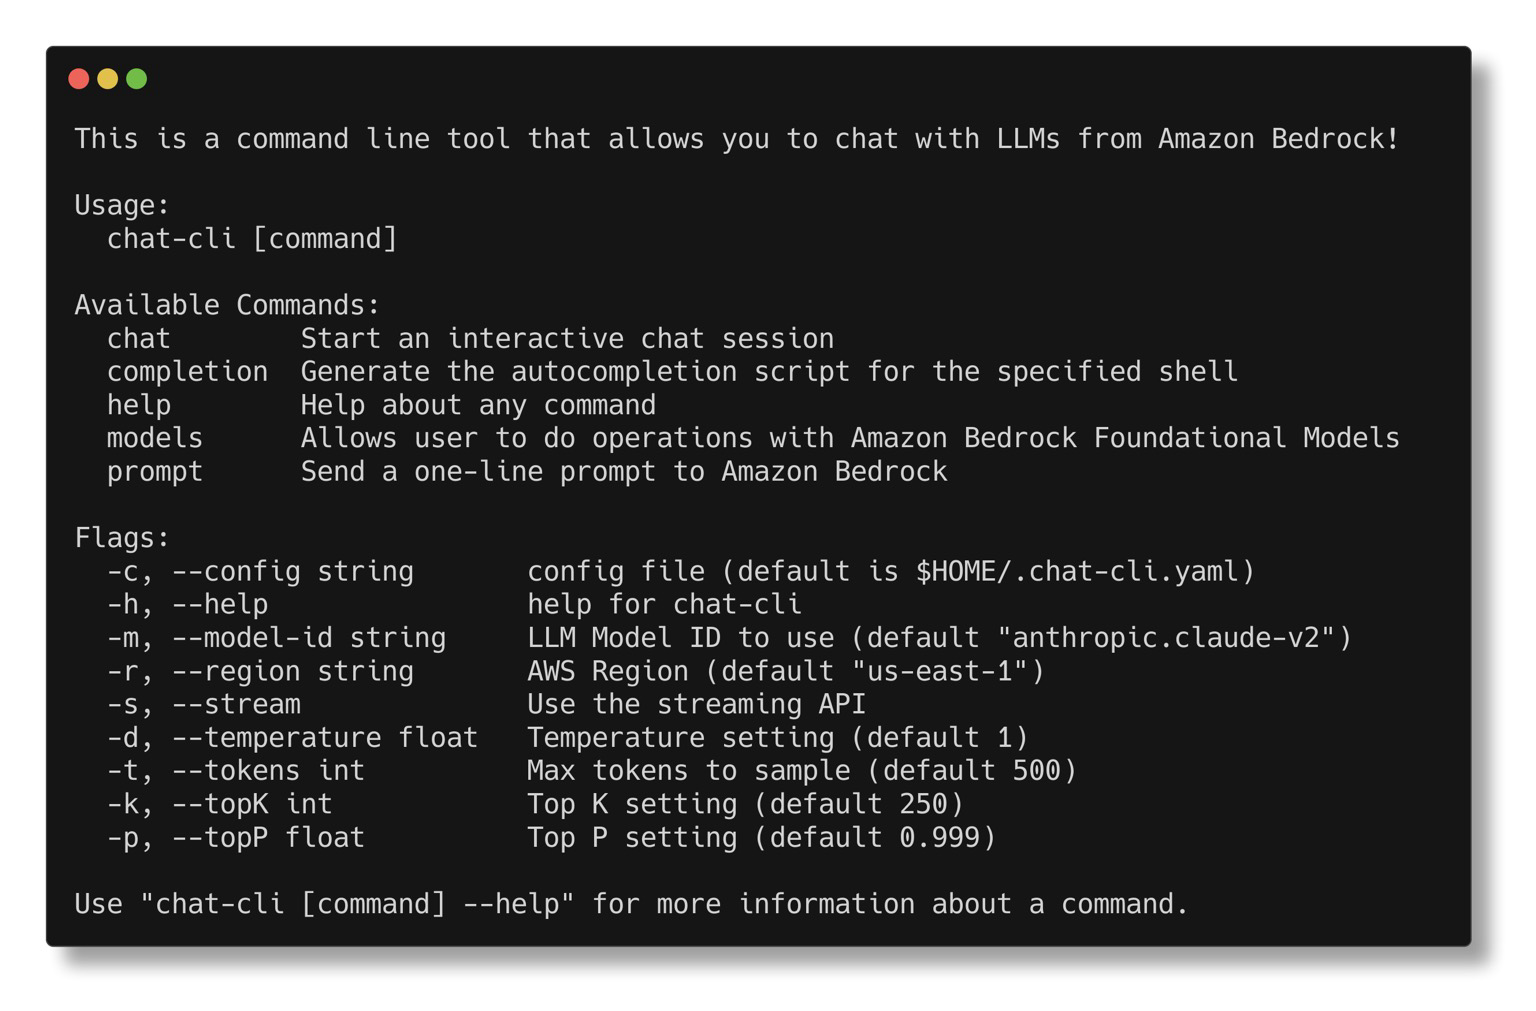Click the red close window button
Image resolution: width=1536 pixels, height=1011 pixels.
coord(79,79)
